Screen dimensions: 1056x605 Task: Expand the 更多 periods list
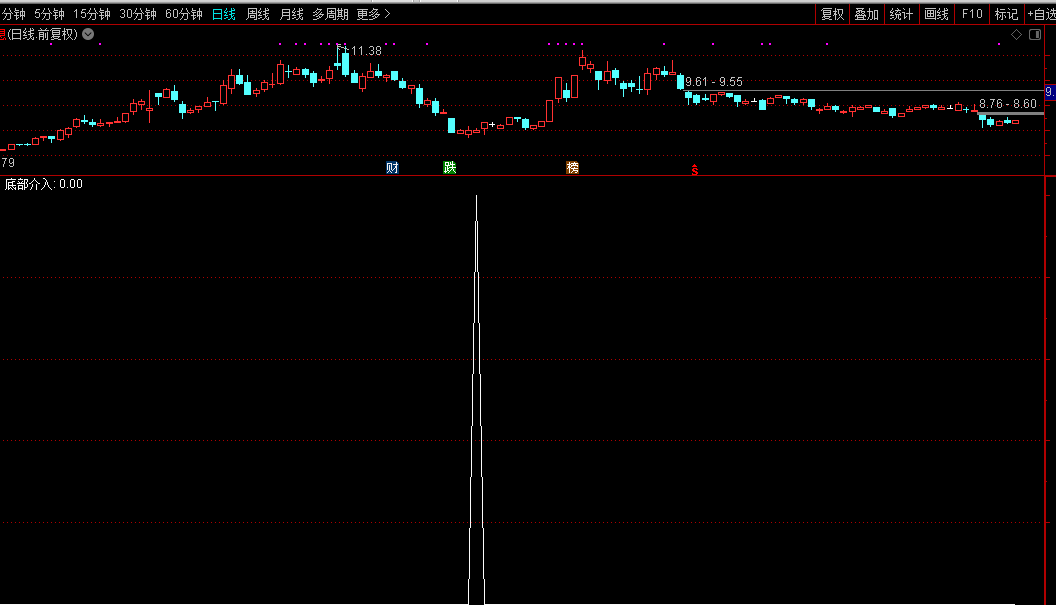point(372,14)
